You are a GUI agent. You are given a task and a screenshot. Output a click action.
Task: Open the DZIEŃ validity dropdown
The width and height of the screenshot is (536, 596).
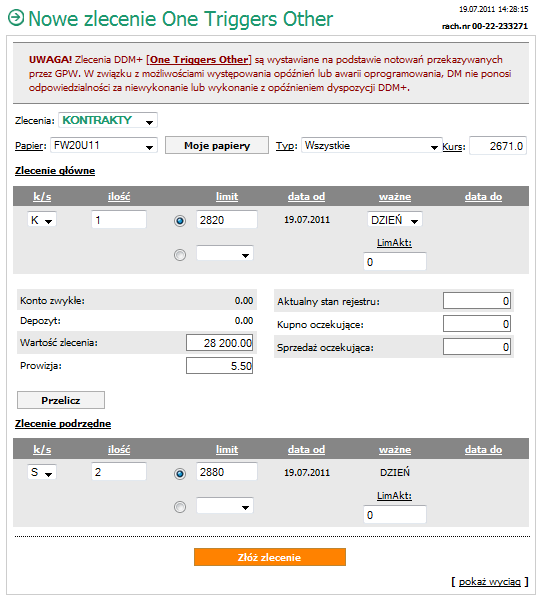tap(395, 220)
